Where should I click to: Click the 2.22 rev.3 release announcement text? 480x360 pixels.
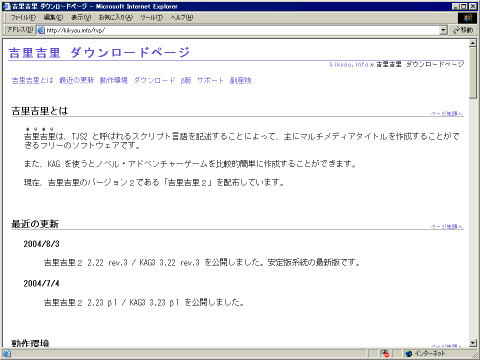pyautogui.click(x=202, y=262)
